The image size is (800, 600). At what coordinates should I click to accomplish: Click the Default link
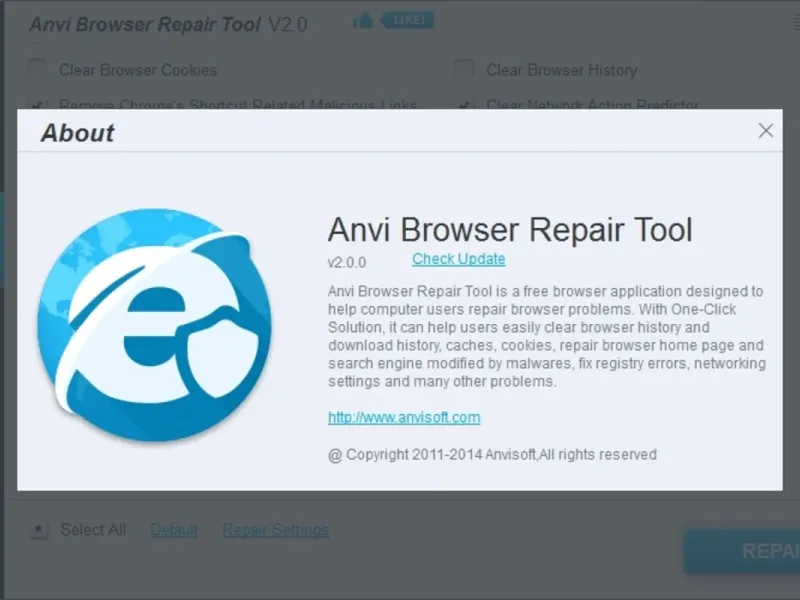[x=174, y=530]
